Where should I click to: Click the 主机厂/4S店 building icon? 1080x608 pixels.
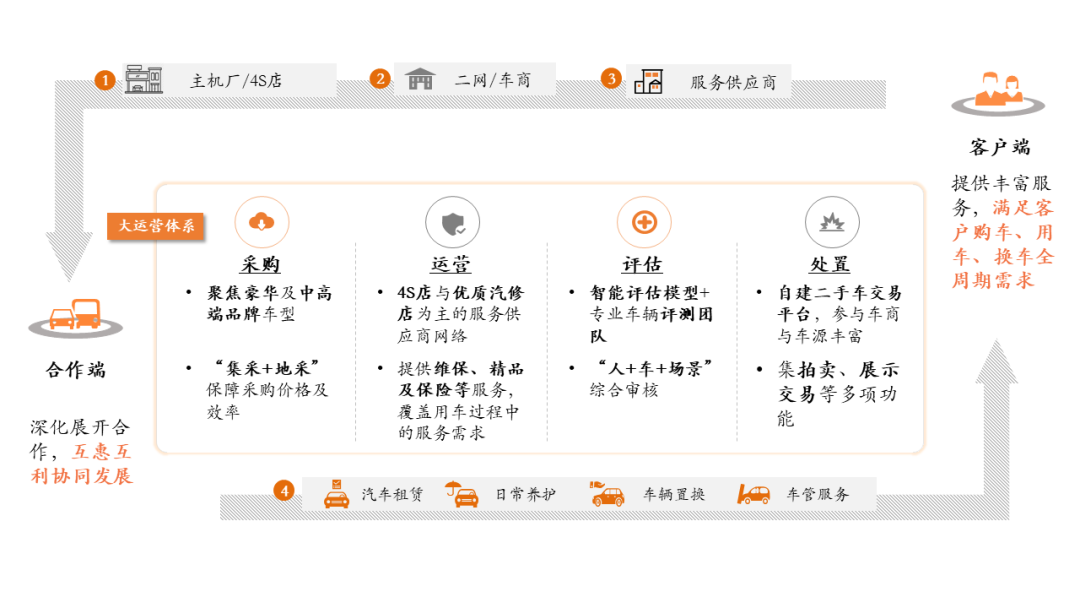pyautogui.click(x=144, y=80)
